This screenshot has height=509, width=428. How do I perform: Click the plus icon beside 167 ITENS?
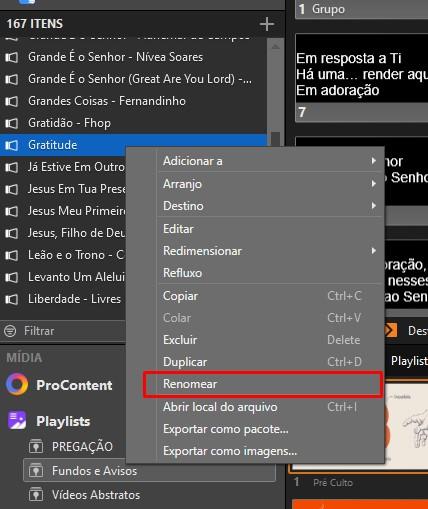[267, 24]
